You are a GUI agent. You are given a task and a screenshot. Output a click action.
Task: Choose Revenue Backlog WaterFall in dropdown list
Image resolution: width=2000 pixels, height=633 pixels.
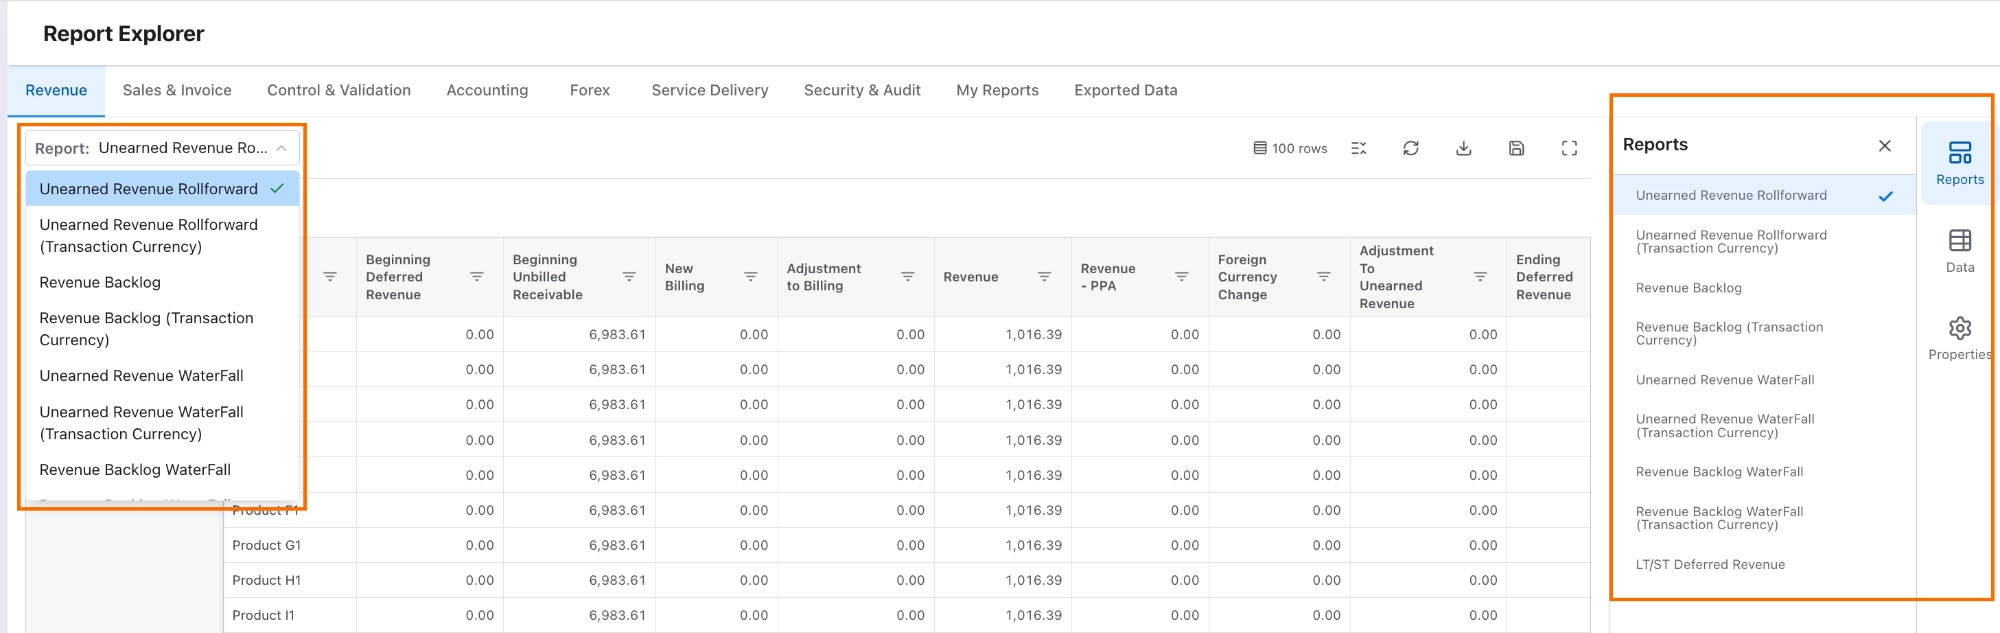(x=162, y=470)
